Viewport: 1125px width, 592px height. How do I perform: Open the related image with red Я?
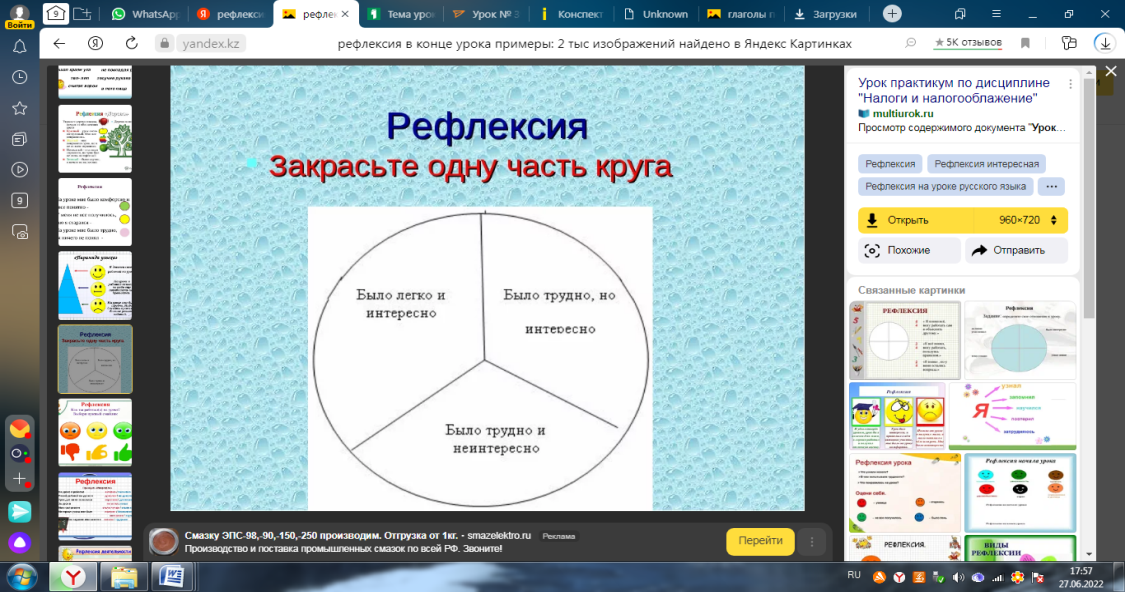1012,416
